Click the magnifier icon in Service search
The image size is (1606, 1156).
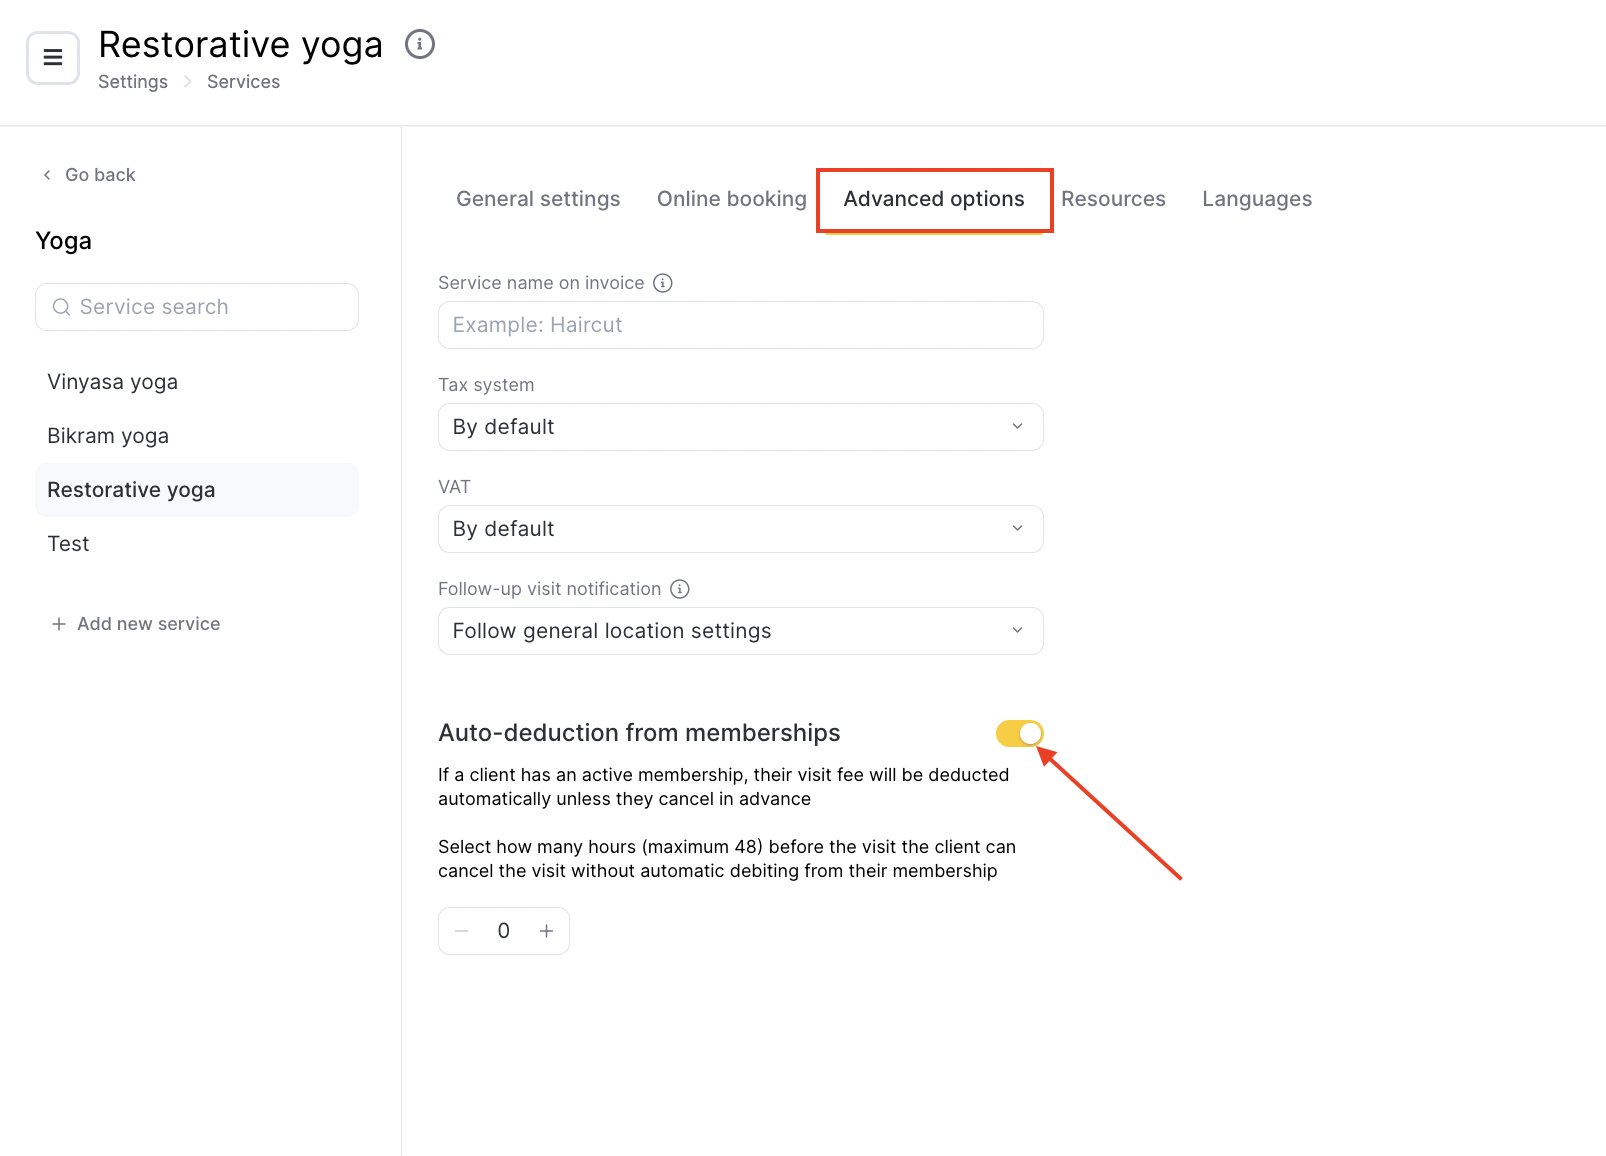point(62,307)
